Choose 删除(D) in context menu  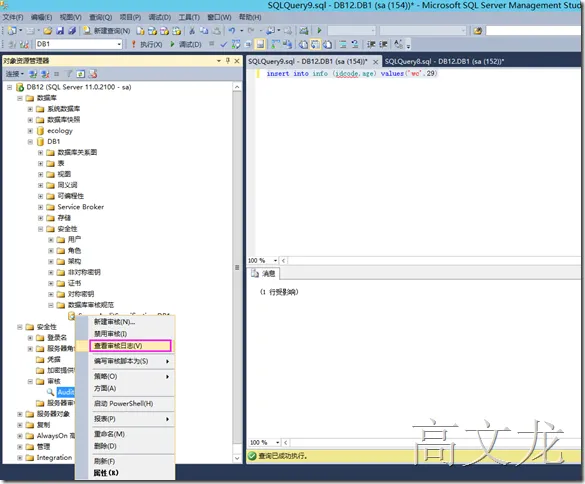(125, 446)
